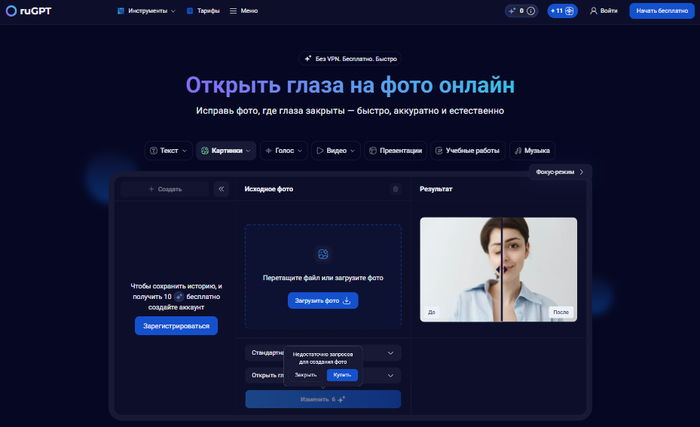This screenshot has width=700, height=427.
Task: Click the trash icon beside Исходное фото
Action: click(x=395, y=188)
